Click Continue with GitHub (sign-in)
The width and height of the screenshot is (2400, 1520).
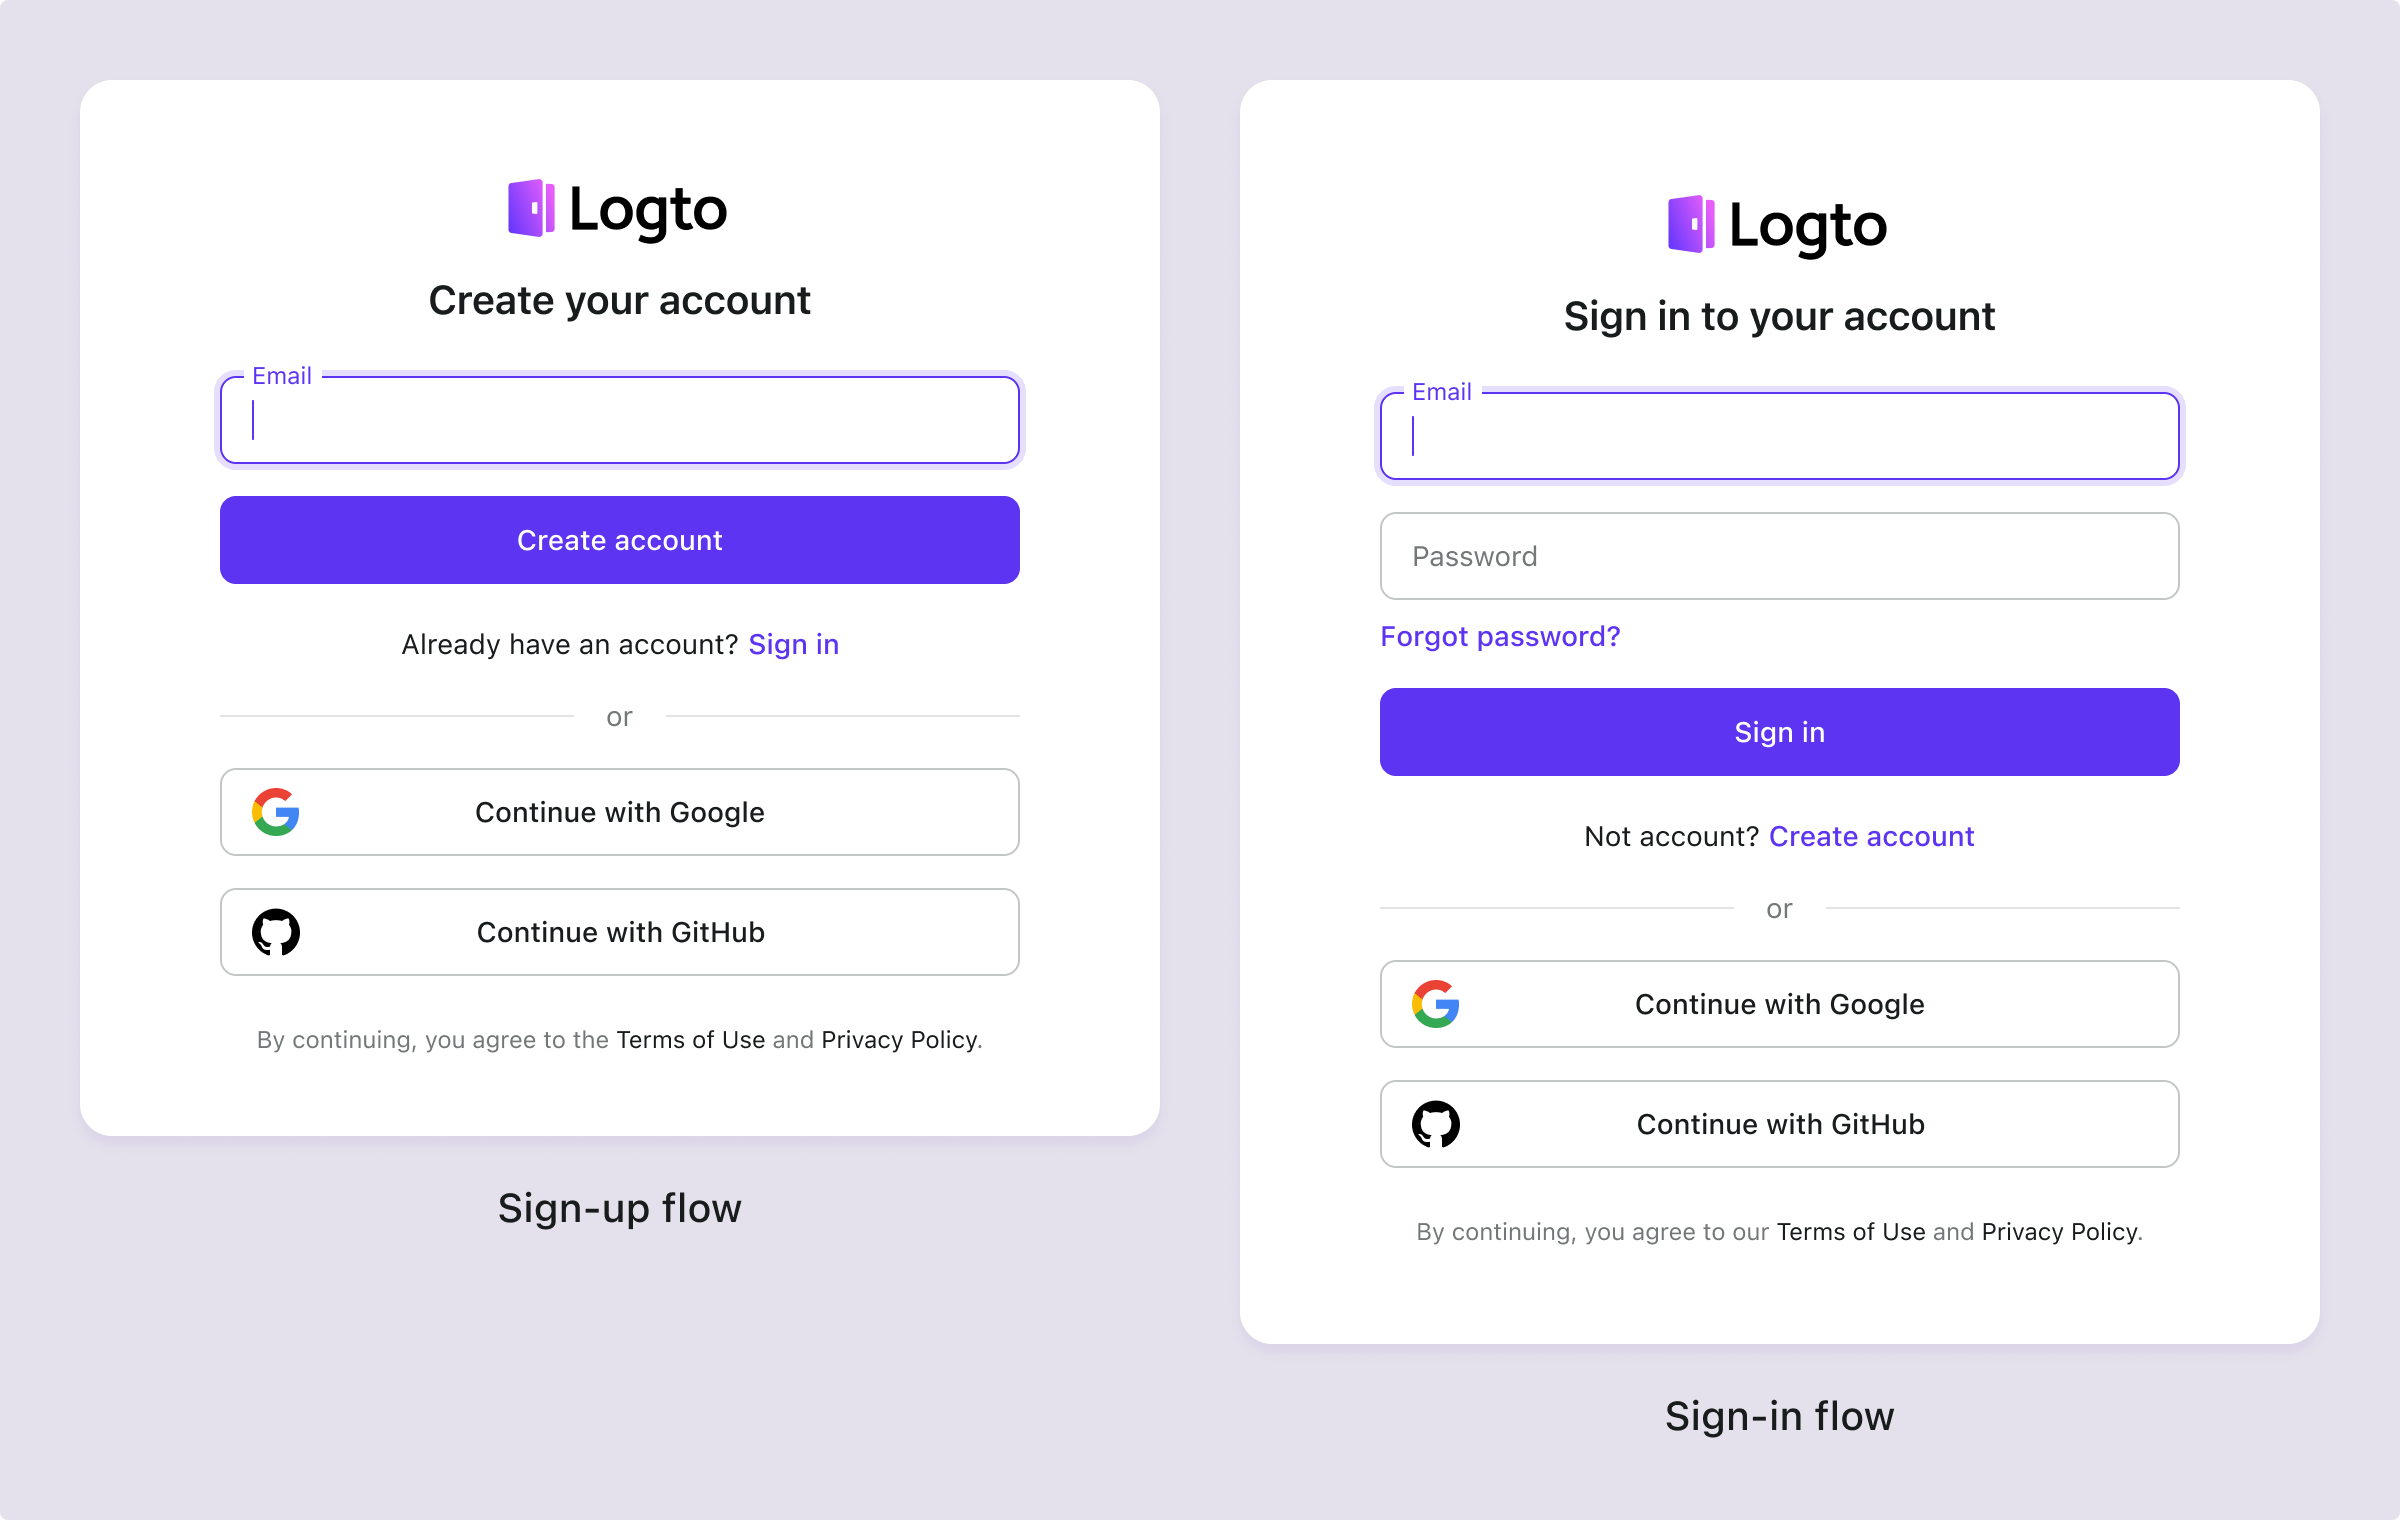1779,1123
